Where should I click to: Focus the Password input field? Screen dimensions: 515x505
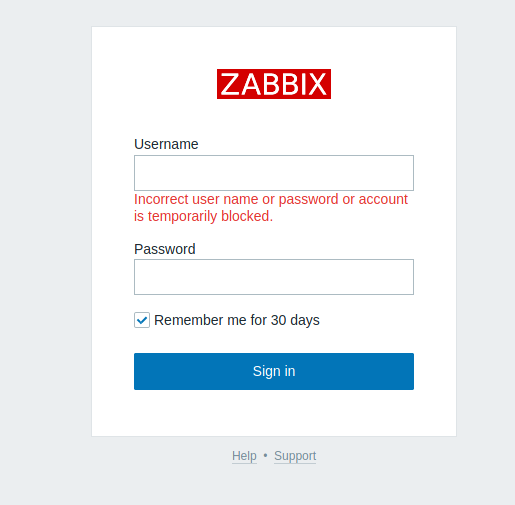click(x=274, y=277)
